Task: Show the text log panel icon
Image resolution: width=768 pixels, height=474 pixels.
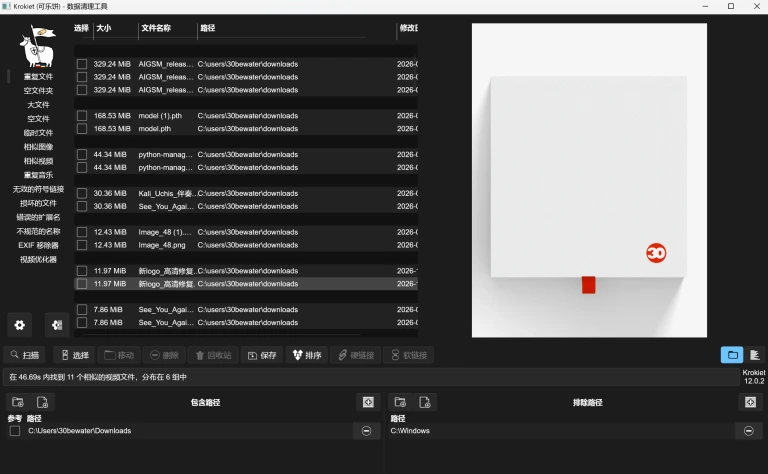Action: (755, 355)
